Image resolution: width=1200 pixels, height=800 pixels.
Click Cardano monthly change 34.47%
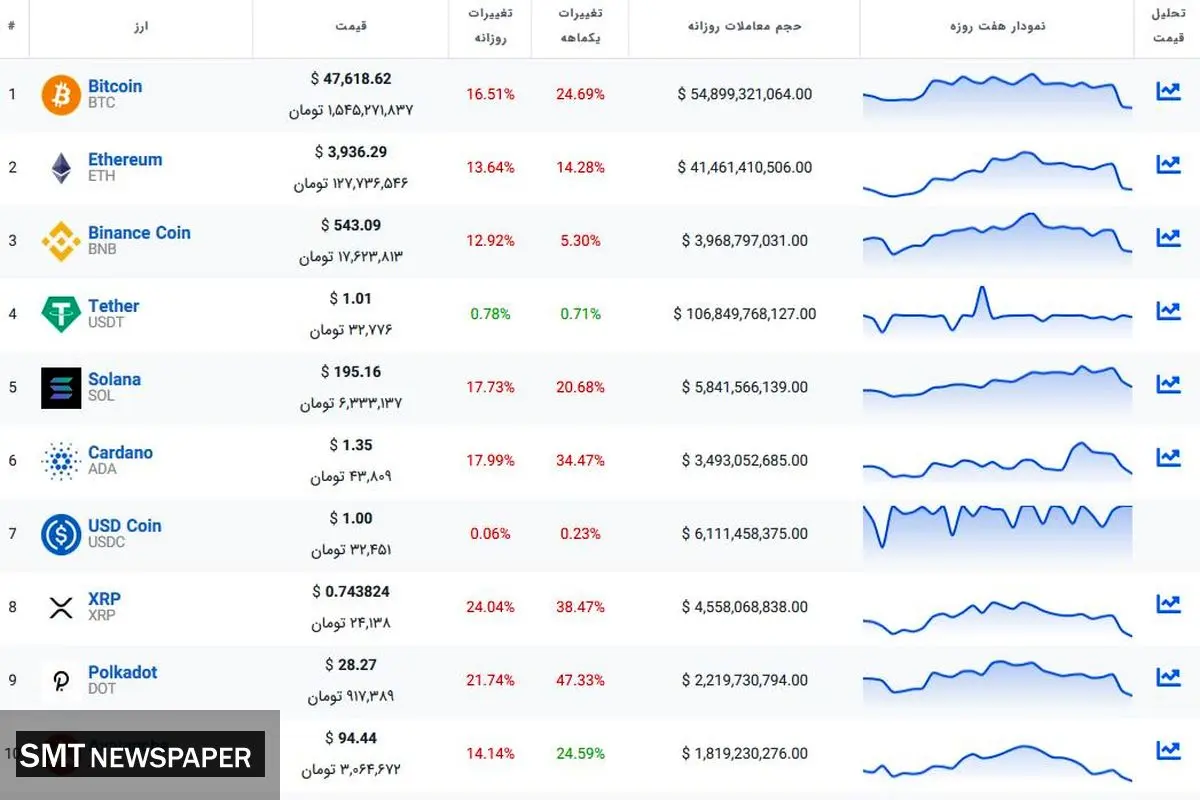pyautogui.click(x=580, y=461)
